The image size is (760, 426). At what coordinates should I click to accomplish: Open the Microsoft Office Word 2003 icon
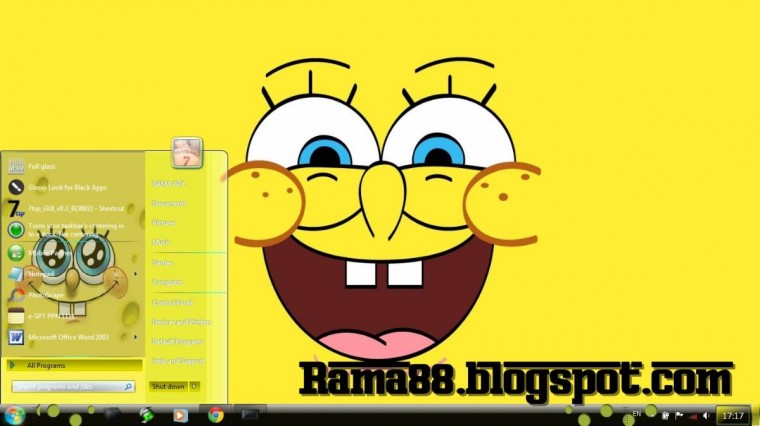(16, 337)
